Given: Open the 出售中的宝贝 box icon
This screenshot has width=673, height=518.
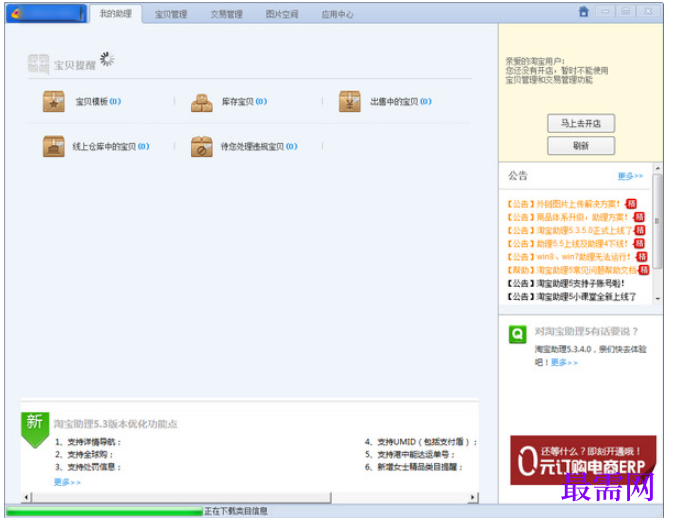Looking at the screenshot, I should coord(350,102).
